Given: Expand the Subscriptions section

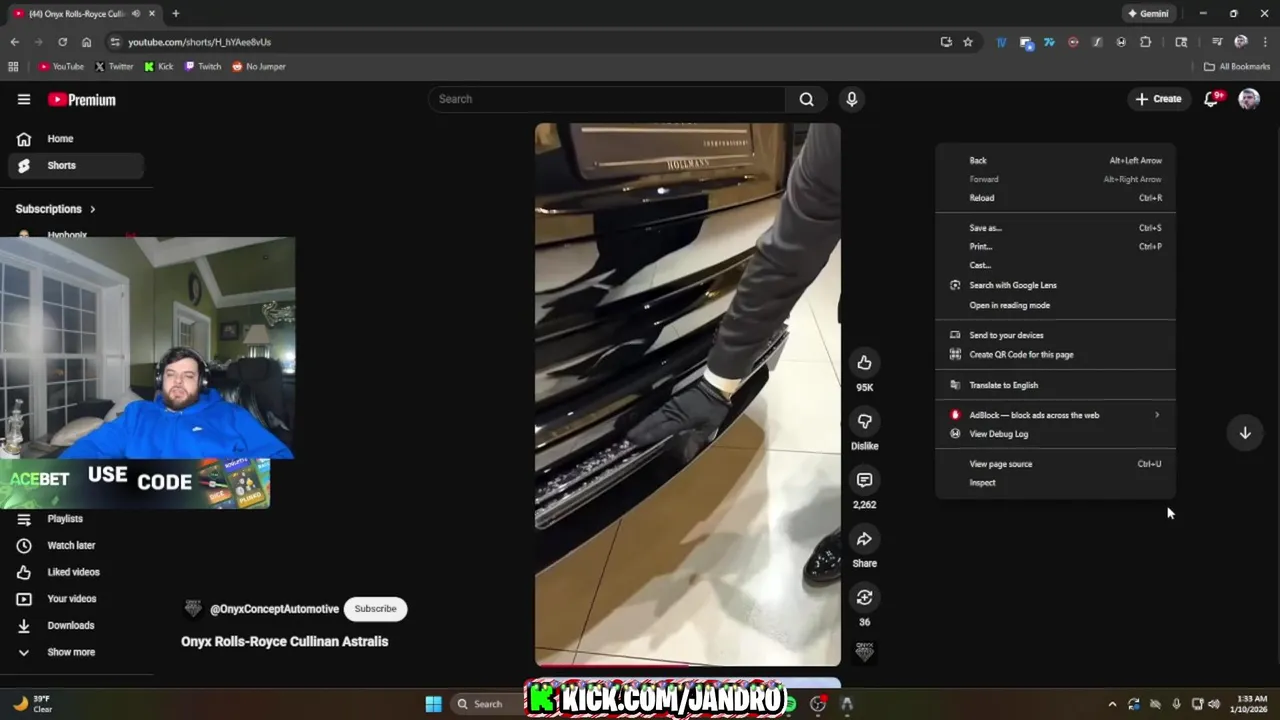Looking at the screenshot, I should tap(56, 209).
